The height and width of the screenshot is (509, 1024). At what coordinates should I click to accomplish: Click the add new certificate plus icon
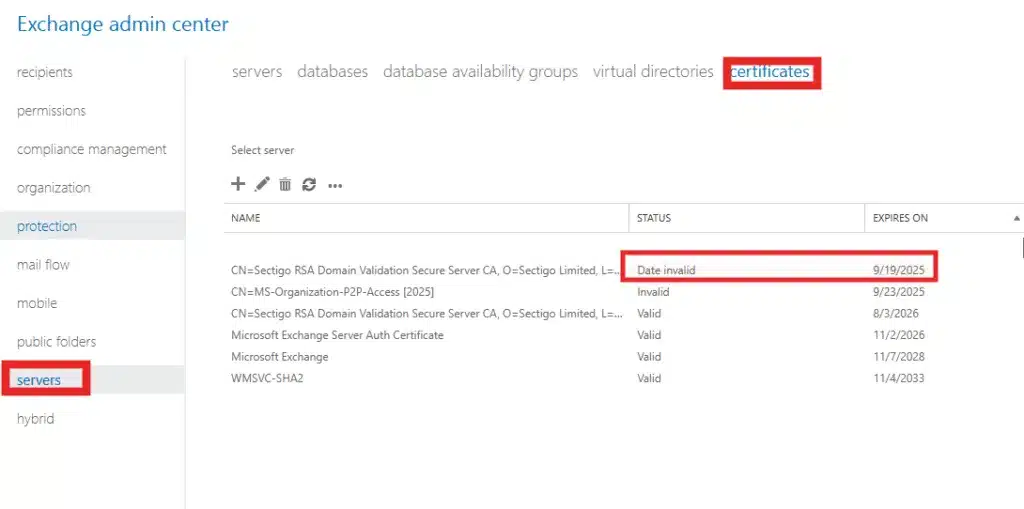pos(238,184)
